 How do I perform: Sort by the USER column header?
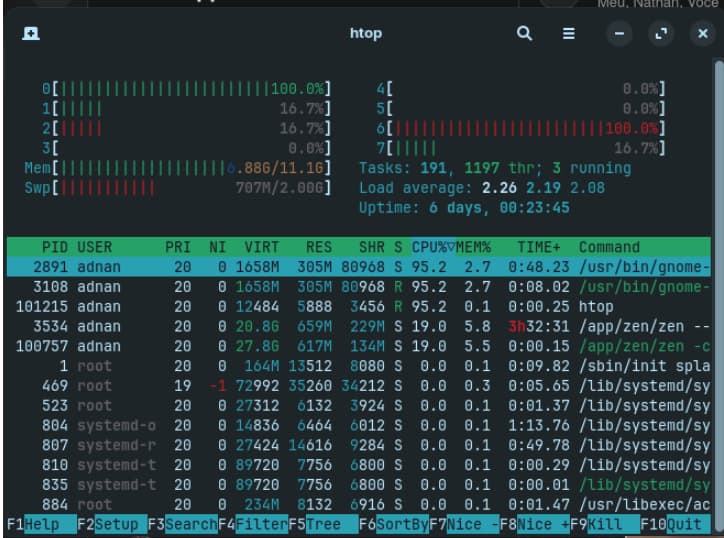tap(94, 247)
